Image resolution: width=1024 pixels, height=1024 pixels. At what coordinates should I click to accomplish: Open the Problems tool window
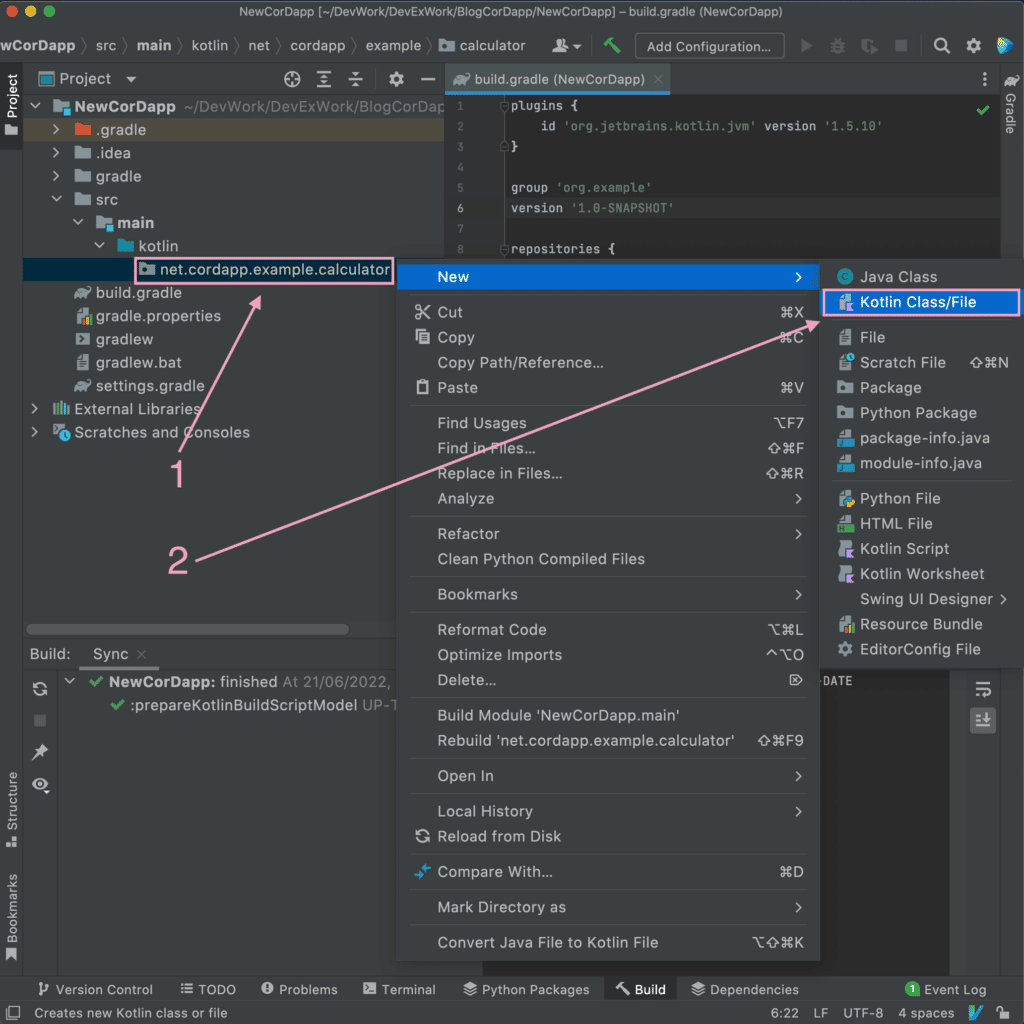point(299,989)
